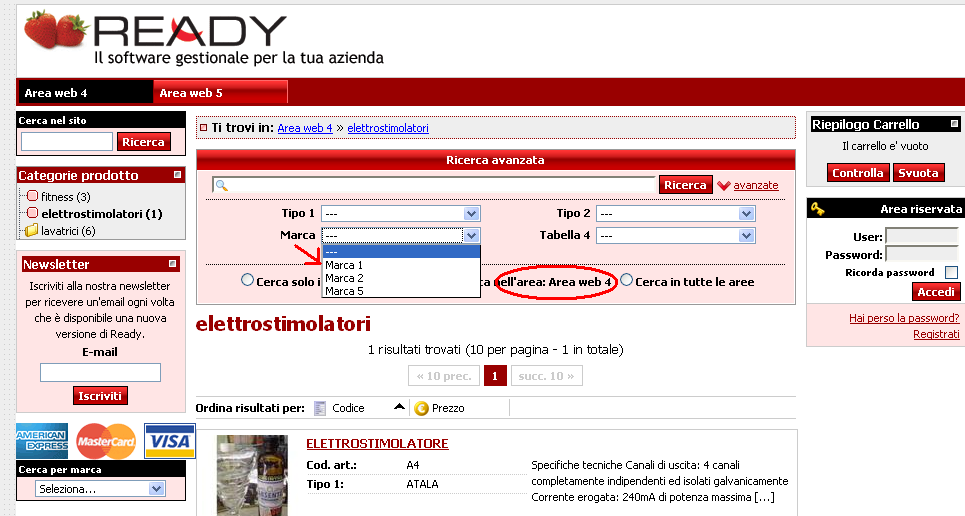The height and width of the screenshot is (516, 965).
Task: Tick the Ricorda password checkbox
Action: click(x=951, y=272)
